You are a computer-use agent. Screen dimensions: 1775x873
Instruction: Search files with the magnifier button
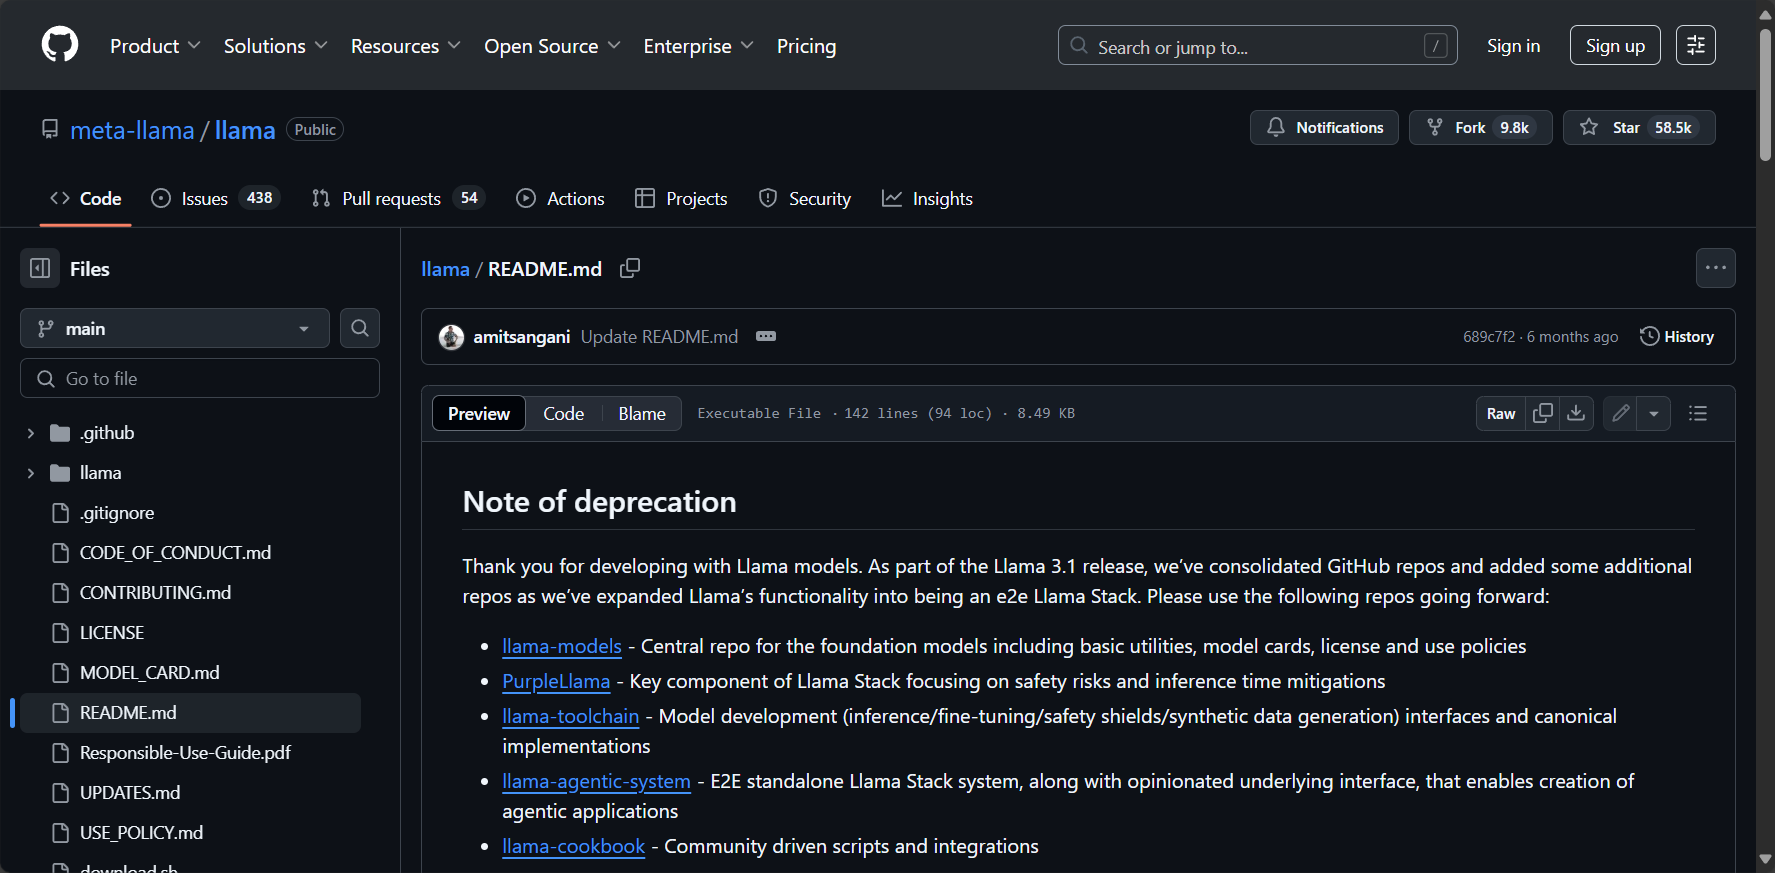360,328
